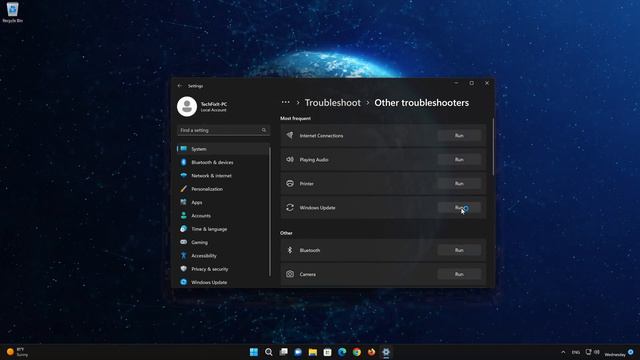Select Gaming in the sidebar
Screen dimensions: 640x360
[x=223, y=242]
